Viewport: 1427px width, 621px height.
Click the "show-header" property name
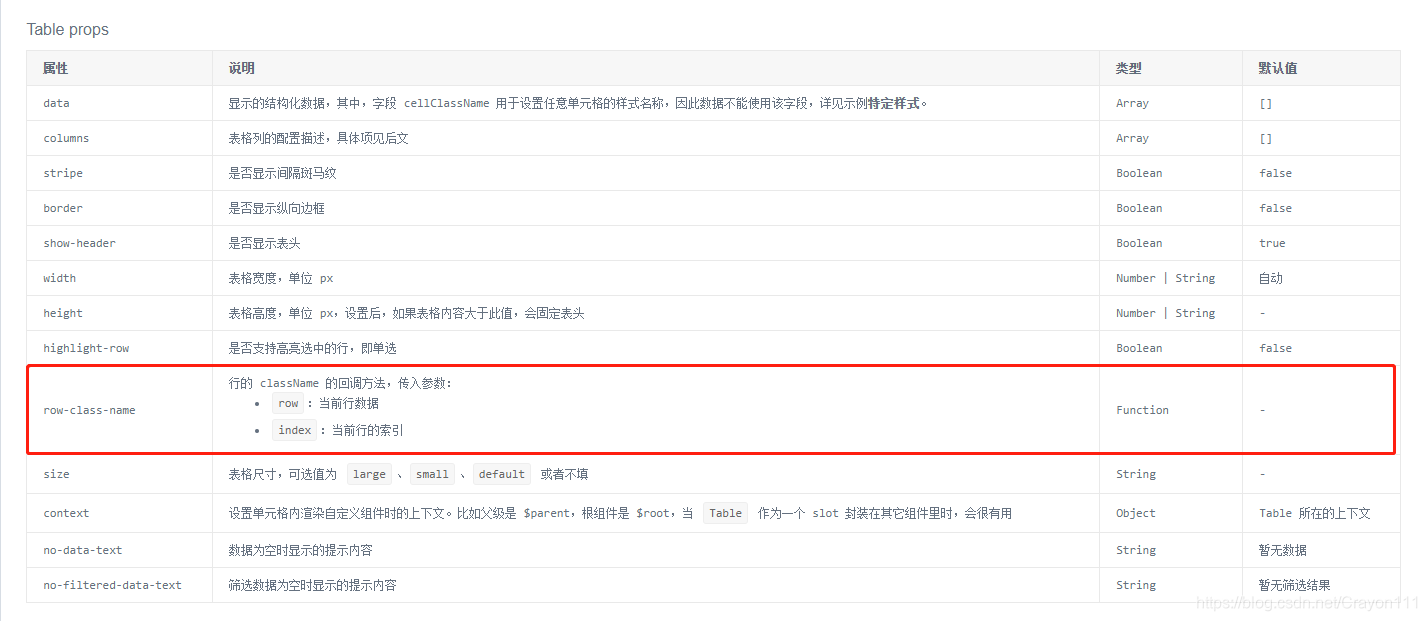79,242
